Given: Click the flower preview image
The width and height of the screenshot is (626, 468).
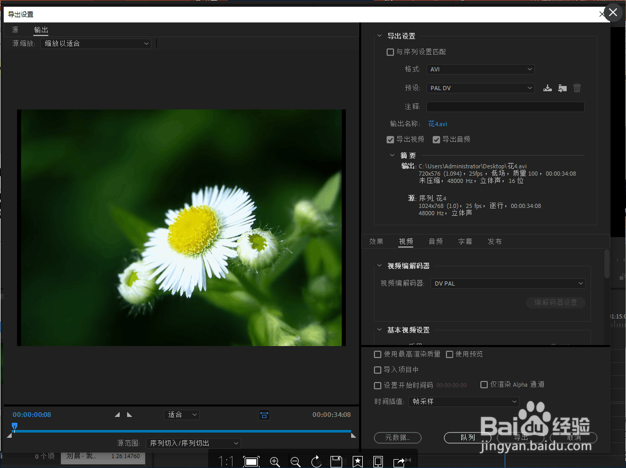Looking at the screenshot, I should tap(181, 228).
